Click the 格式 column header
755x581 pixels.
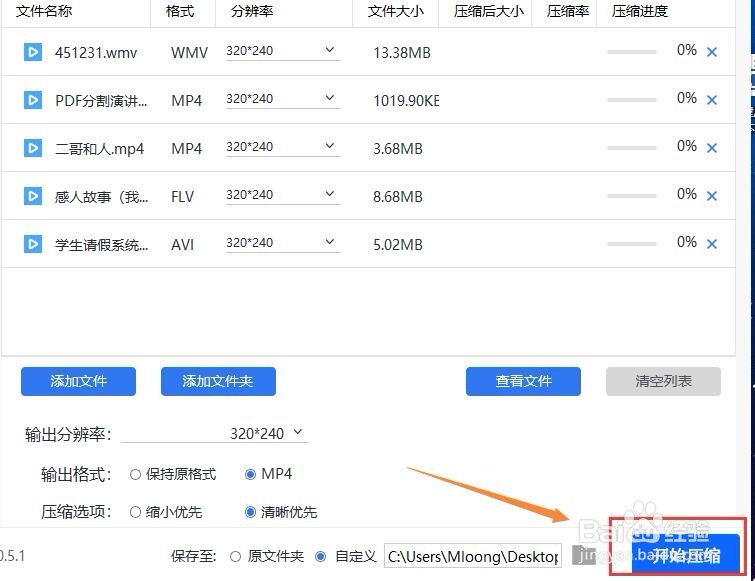pos(180,11)
